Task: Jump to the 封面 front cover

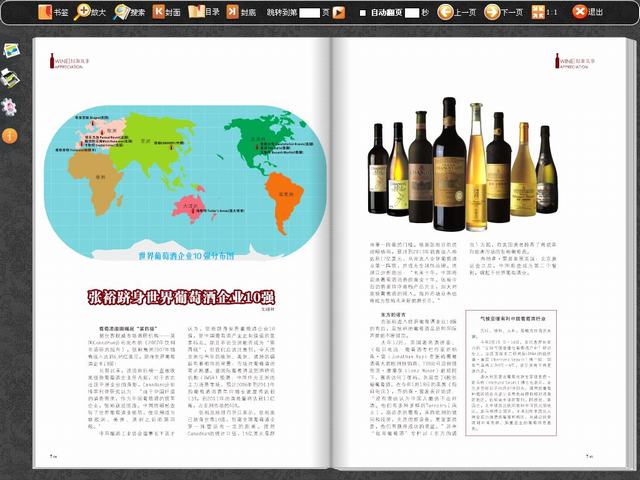Action: pyautogui.click(x=167, y=12)
